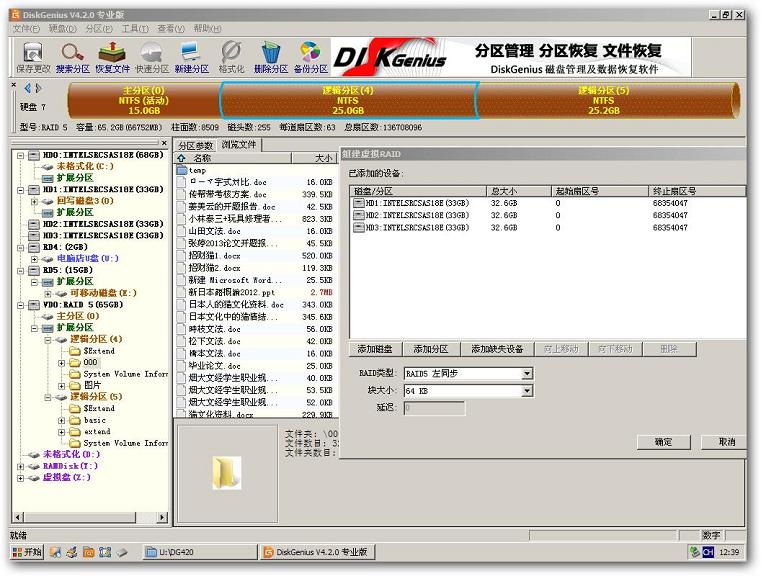The width and height of the screenshot is (761, 576).
Task: Select System Volume Information under 逻辑分区 (4)
Action: [125, 374]
